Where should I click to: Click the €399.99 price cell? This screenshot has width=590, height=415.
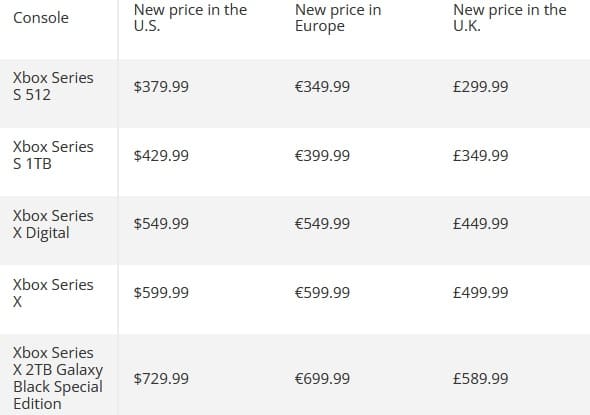(322, 155)
